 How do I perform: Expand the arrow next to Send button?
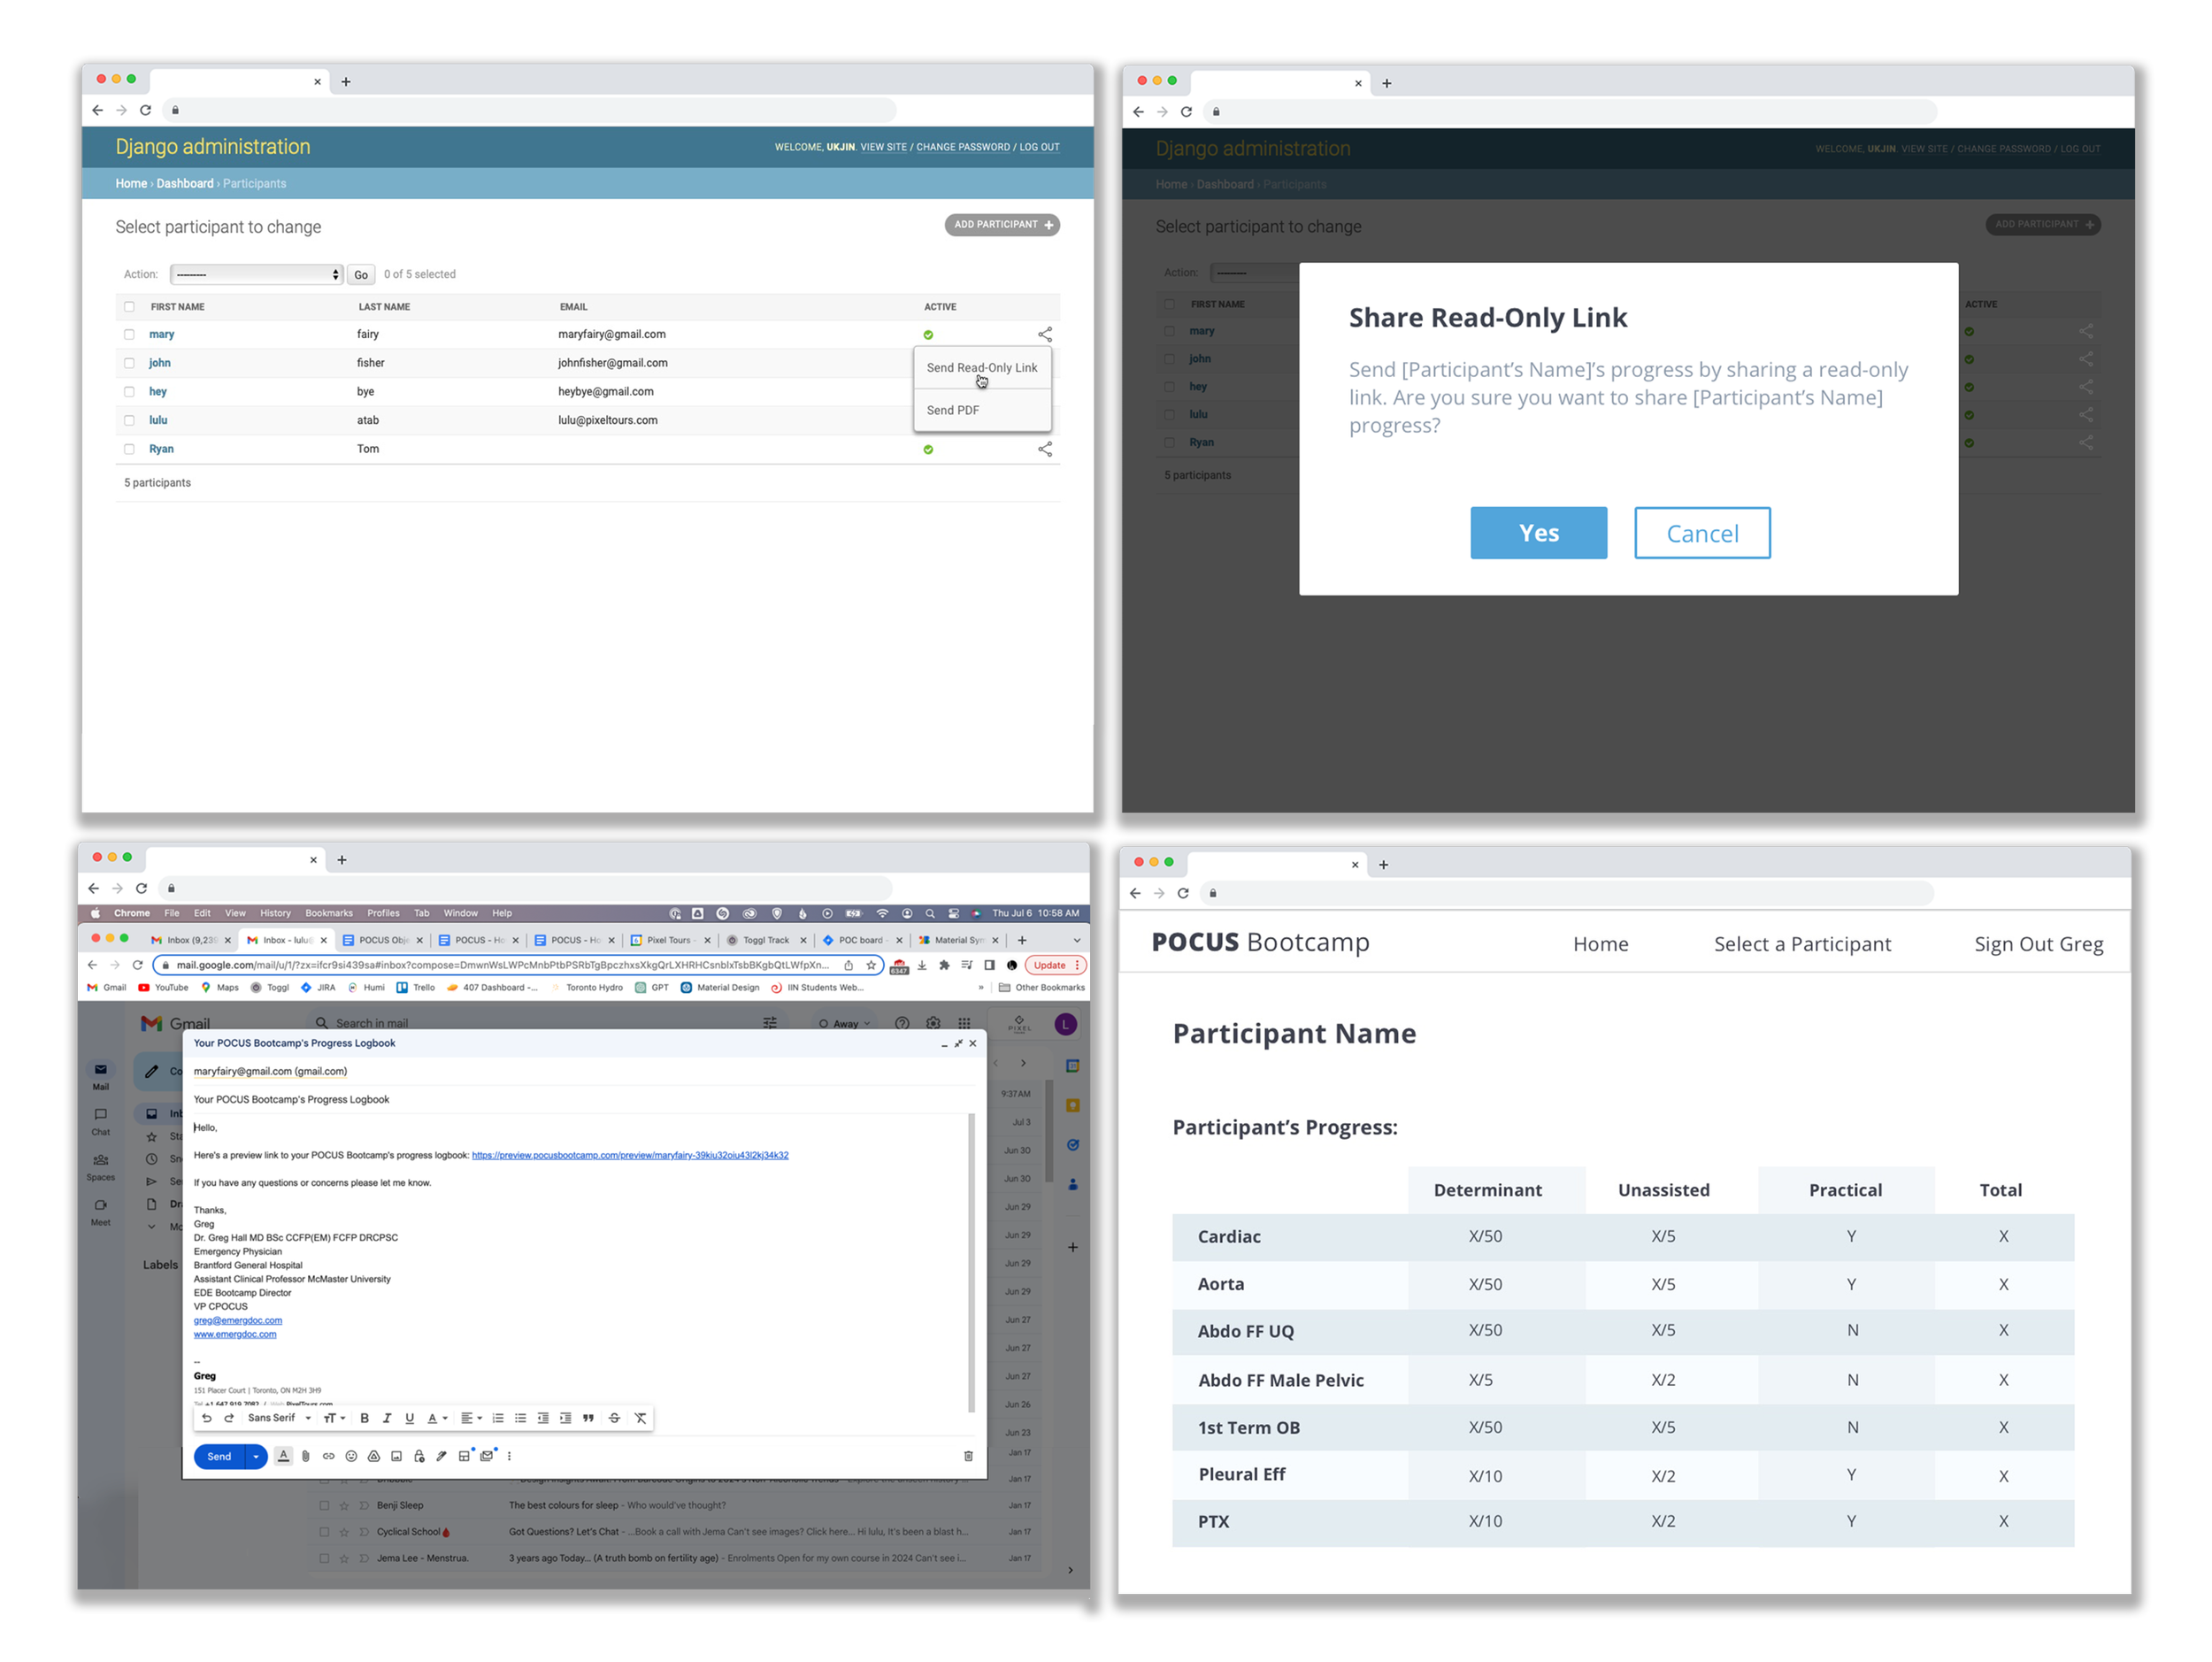(256, 1456)
